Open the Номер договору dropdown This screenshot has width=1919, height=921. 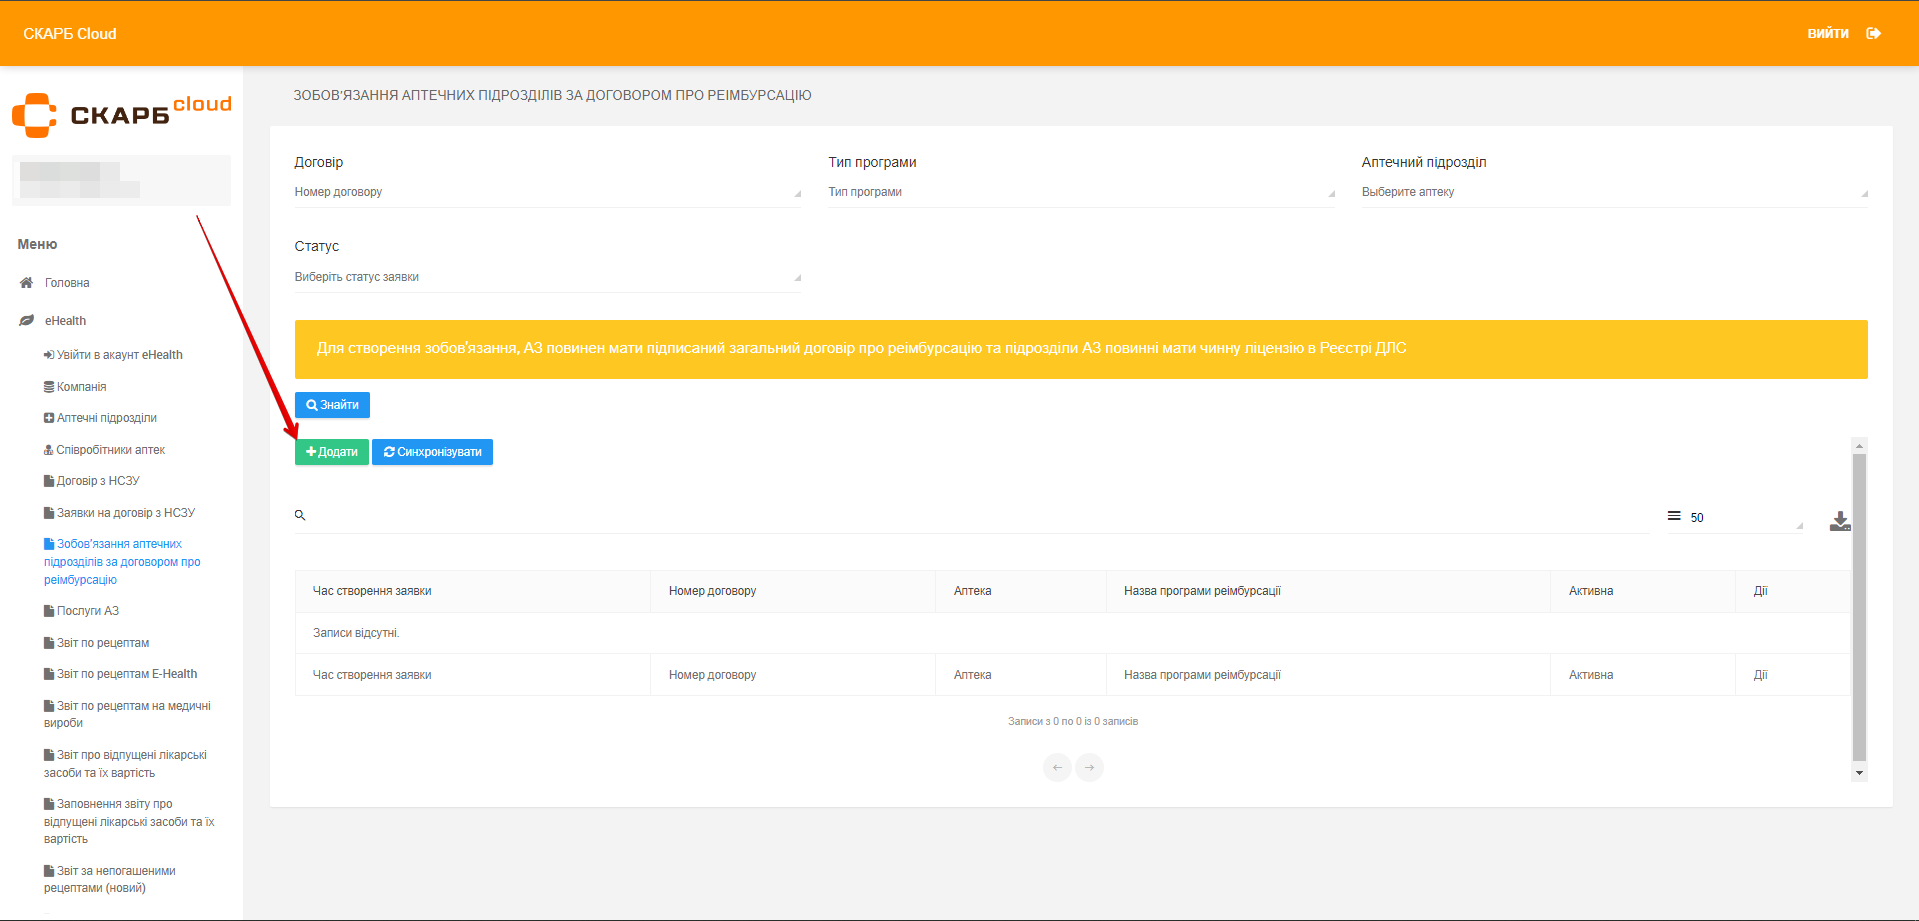(547, 192)
